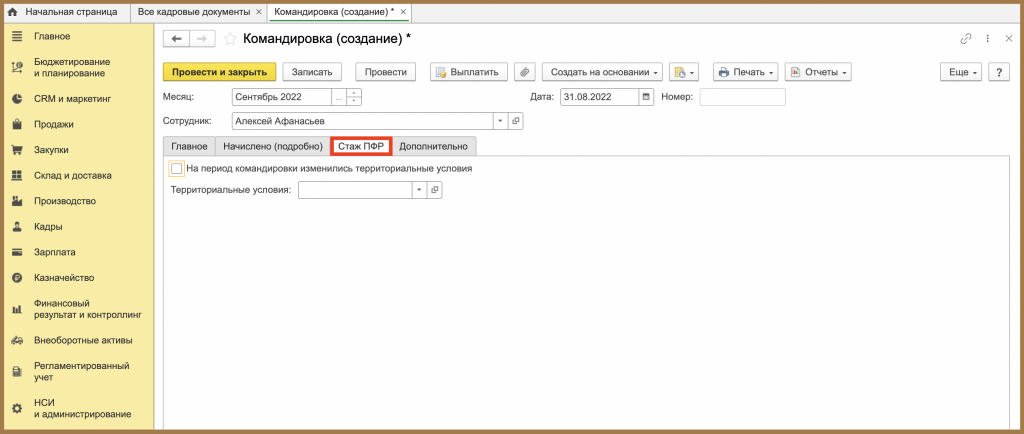Click the paperclip attachments icon
This screenshot has height=434, width=1024.
525,72
